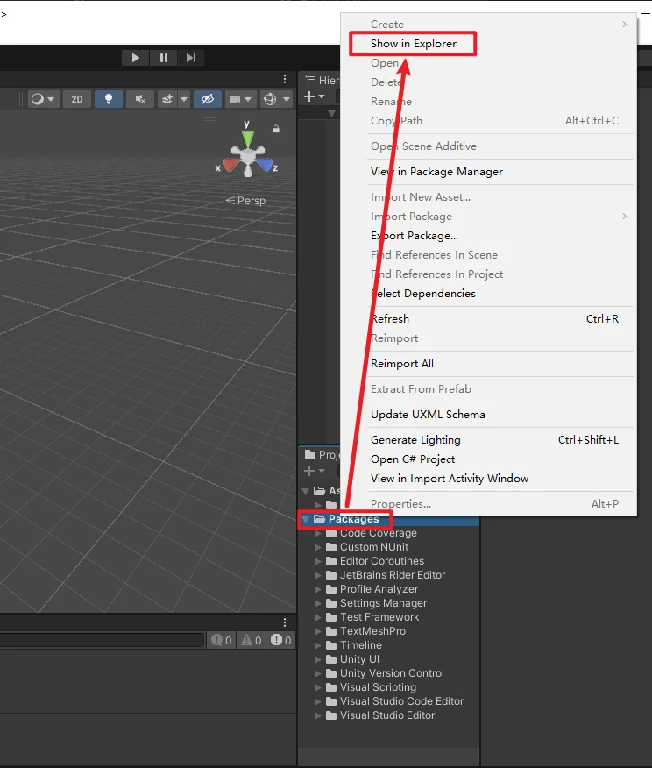Choose Show in Explorer from context menu
Image resolution: width=652 pixels, height=768 pixels.
(x=413, y=44)
